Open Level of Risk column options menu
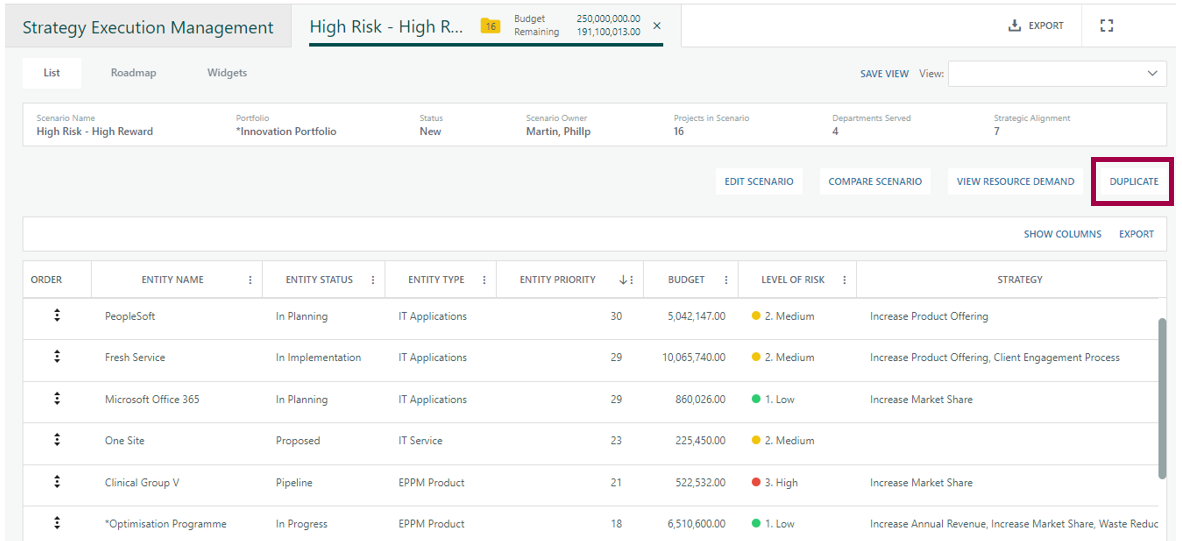Viewport: 1182px width, 541px height. tap(844, 280)
